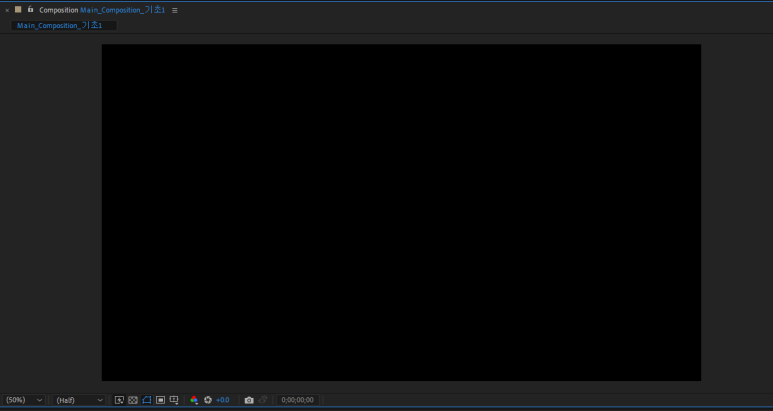The width and height of the screenshot is (773, 411).
Task: Open the Composition panel hamburger menu
Action: (175, 10)
